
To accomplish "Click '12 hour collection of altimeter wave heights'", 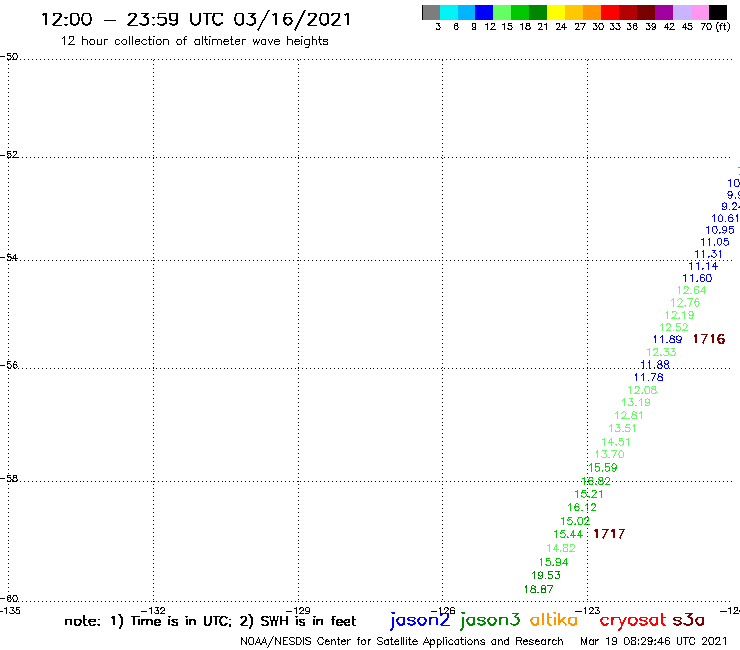I will click(x=194, y=41).
